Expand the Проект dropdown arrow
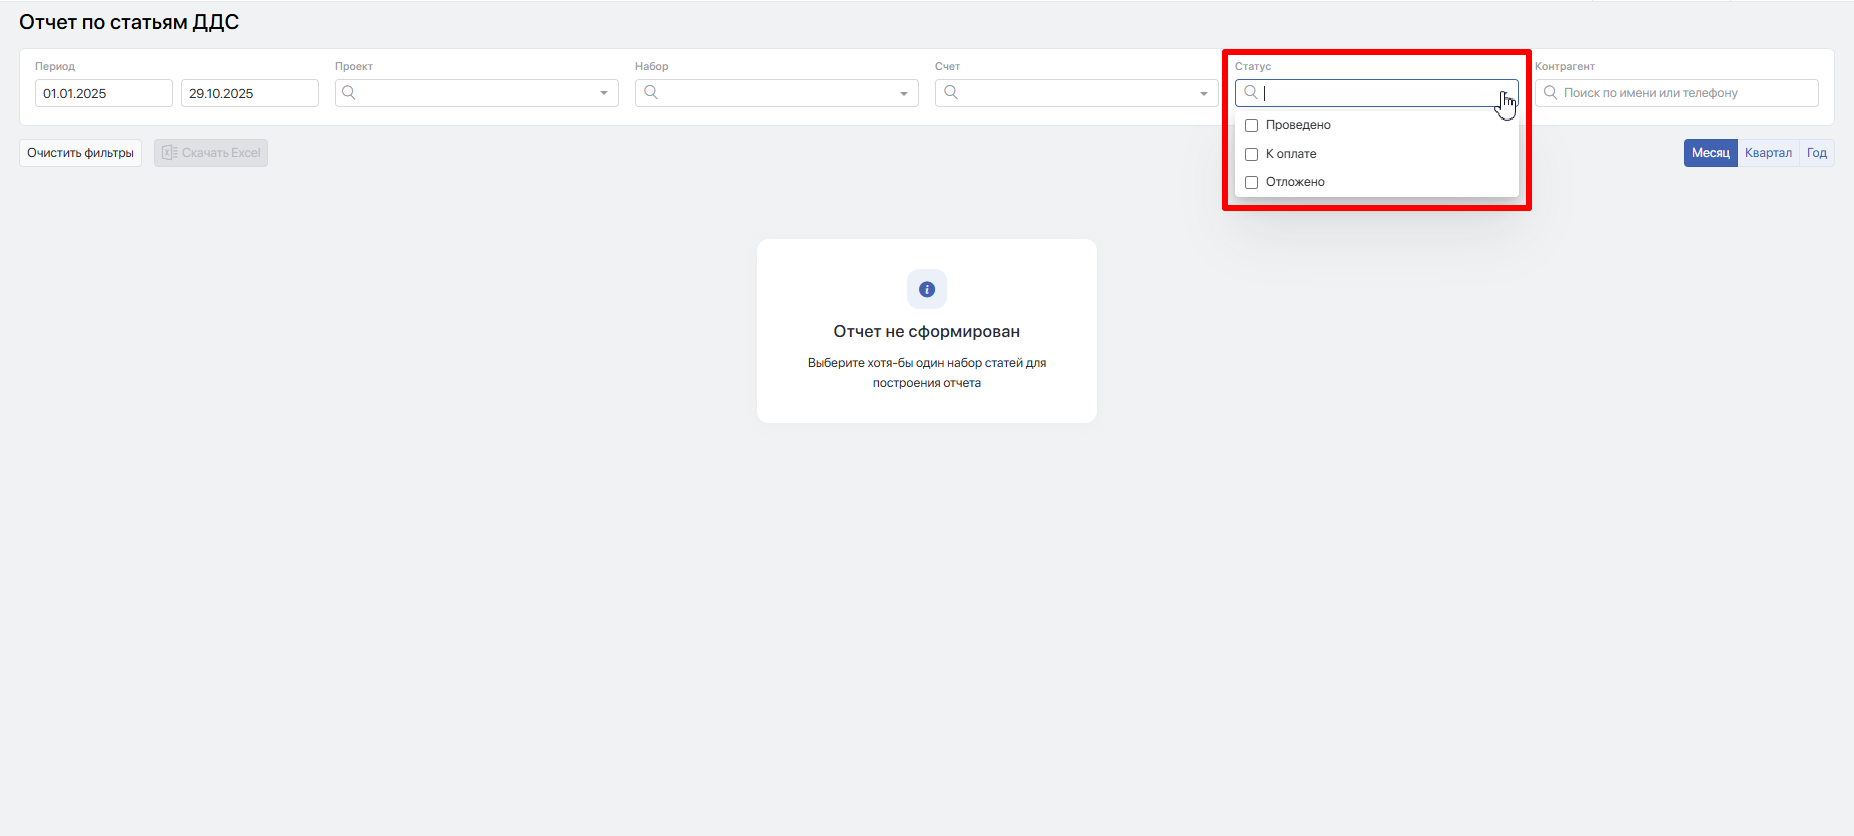The width and height of the screenshot is (1854, 836). point(604,93)
